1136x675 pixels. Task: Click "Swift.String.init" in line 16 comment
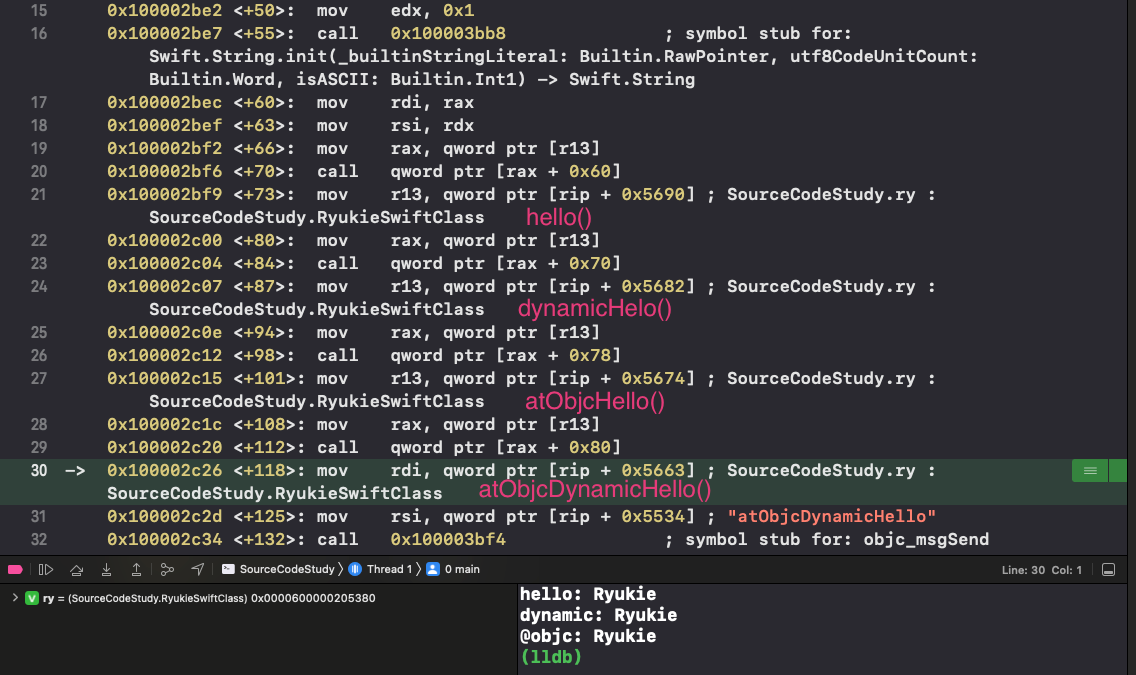(x=238, y=56)
